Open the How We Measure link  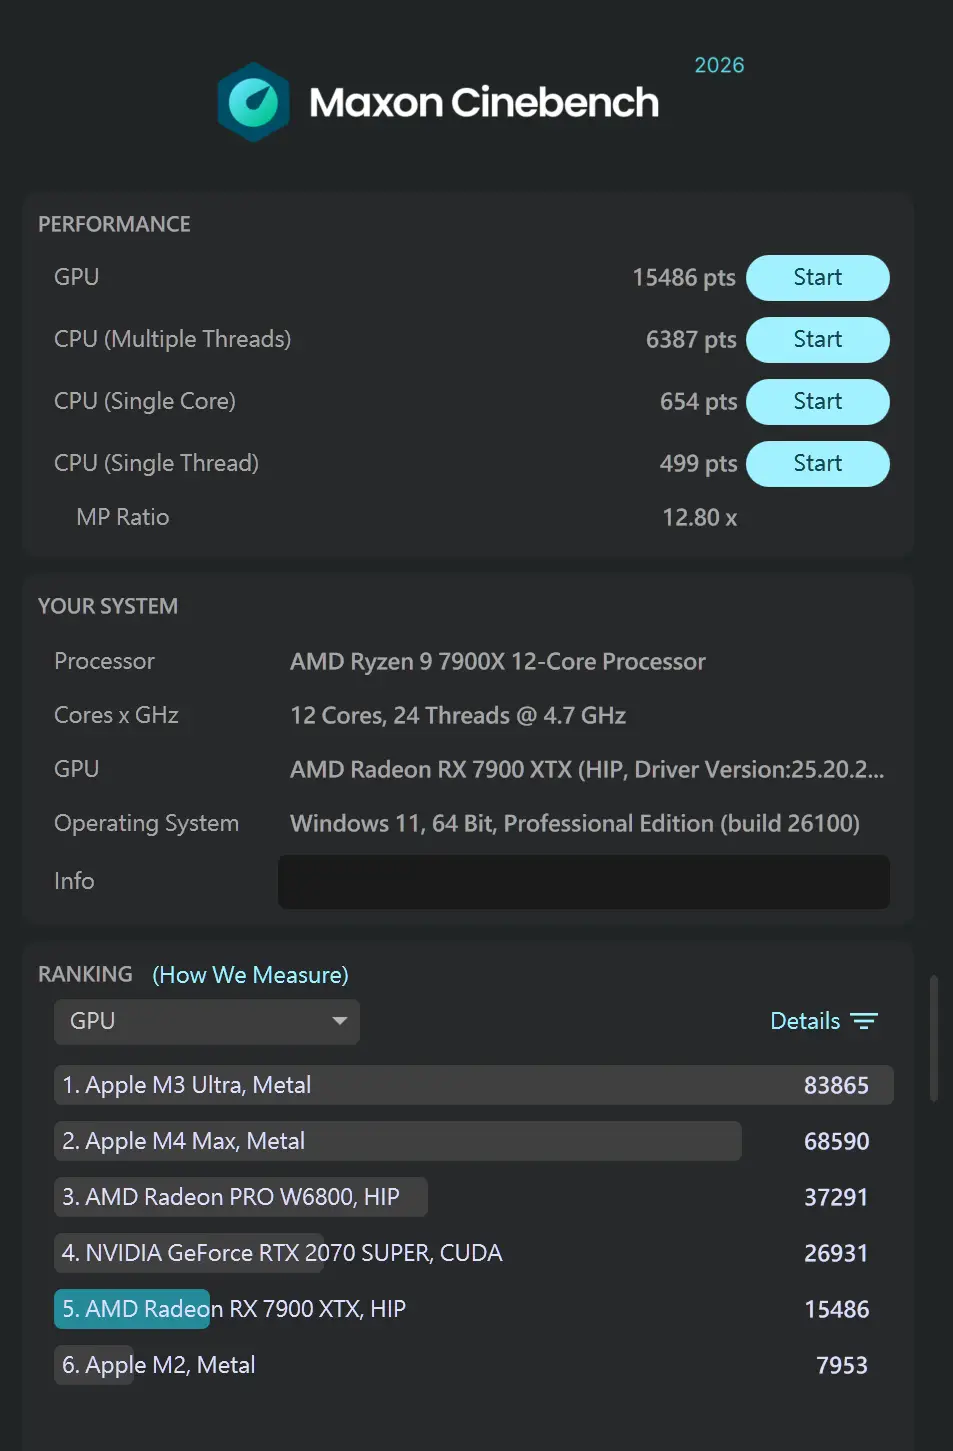coord(250,975)
